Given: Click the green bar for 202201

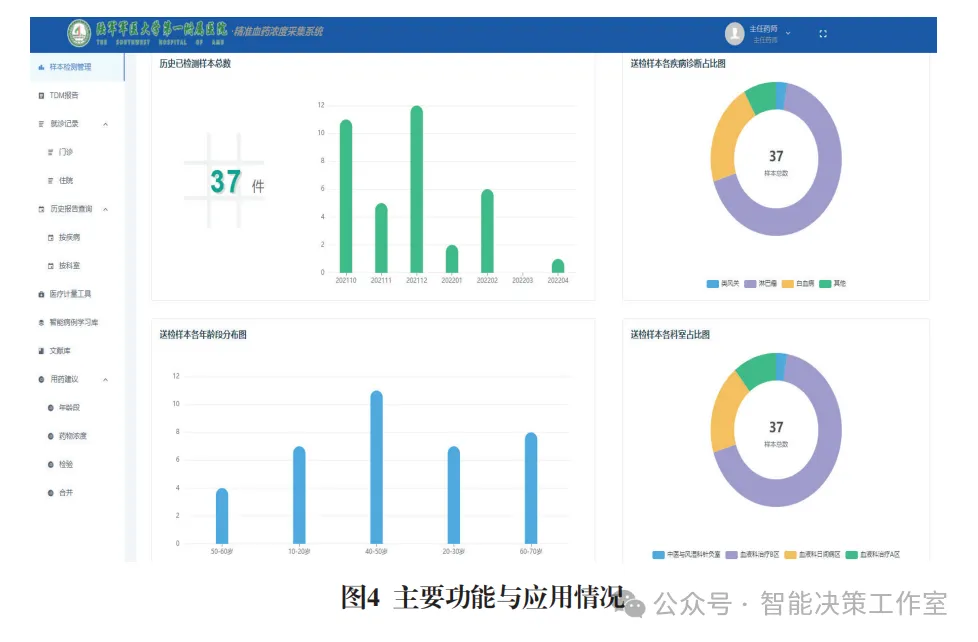Looking at the screenshot, I should point(452,259).
